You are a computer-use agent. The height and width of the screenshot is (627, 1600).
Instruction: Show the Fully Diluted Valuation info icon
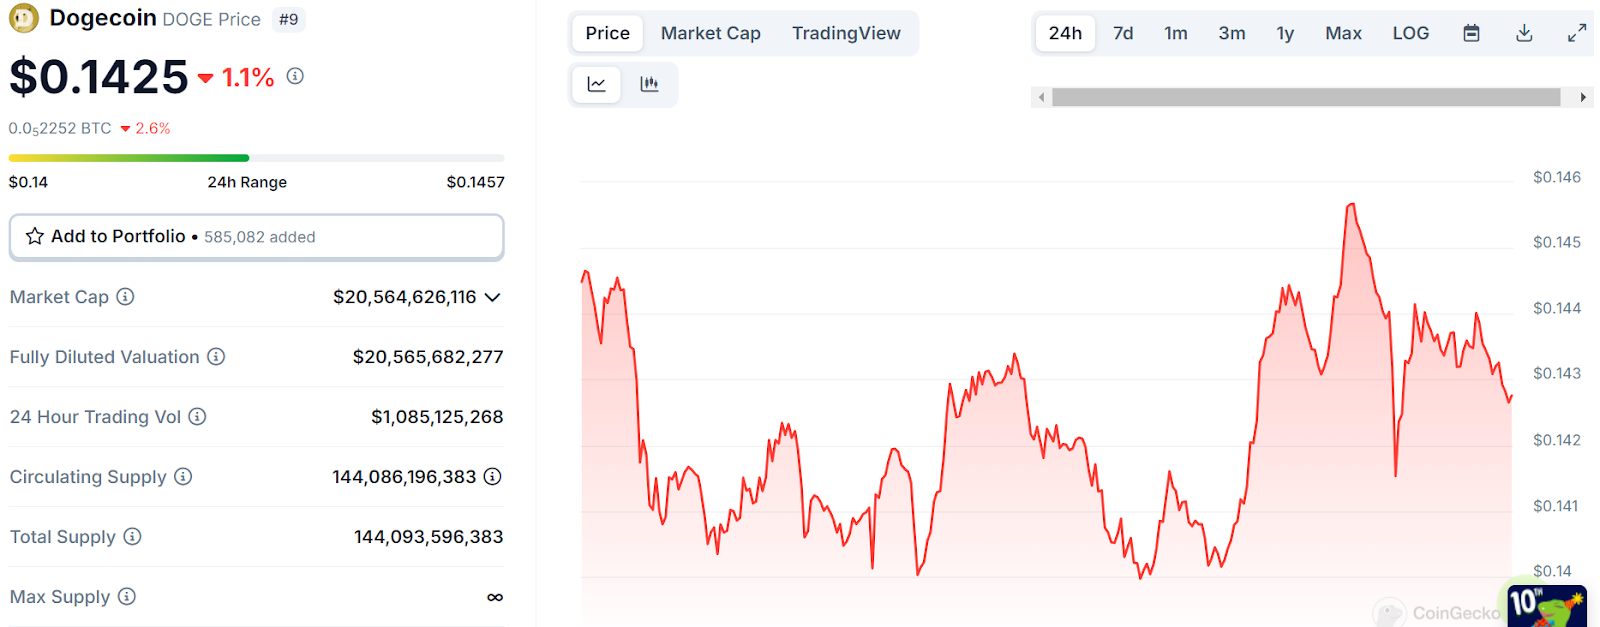tap(216, 357)
